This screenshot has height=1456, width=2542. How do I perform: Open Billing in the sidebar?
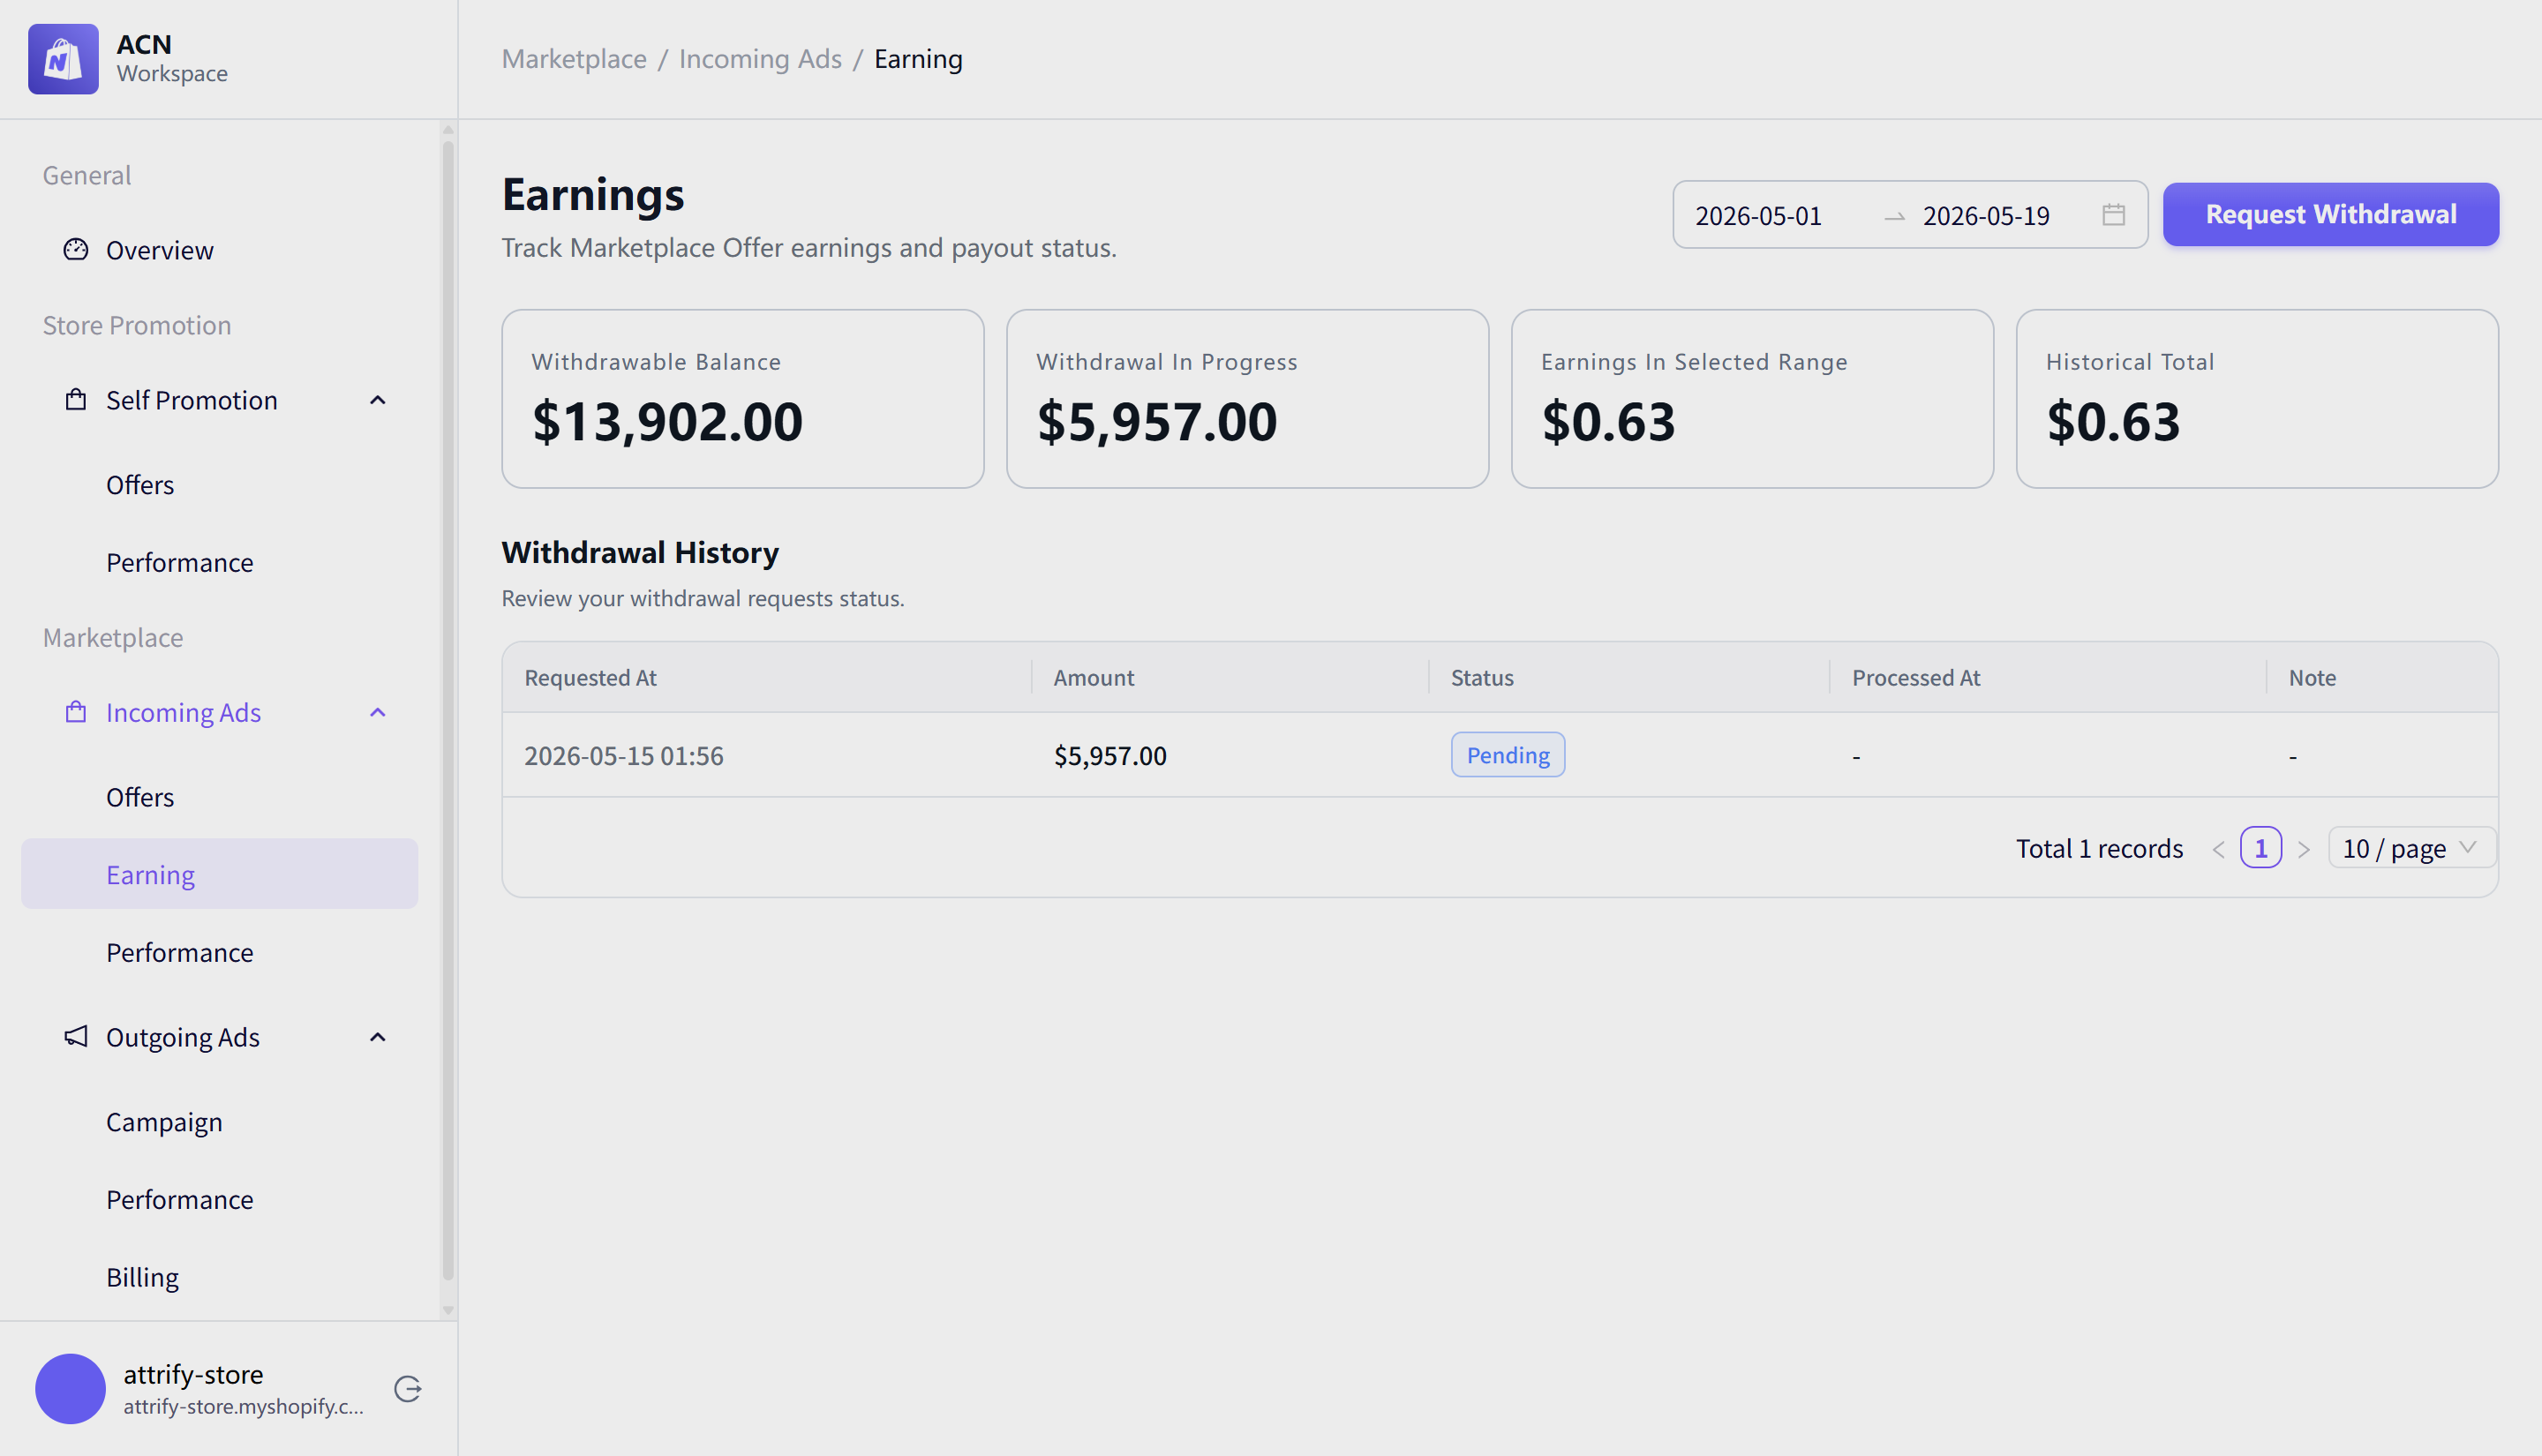coord(220,1277)
